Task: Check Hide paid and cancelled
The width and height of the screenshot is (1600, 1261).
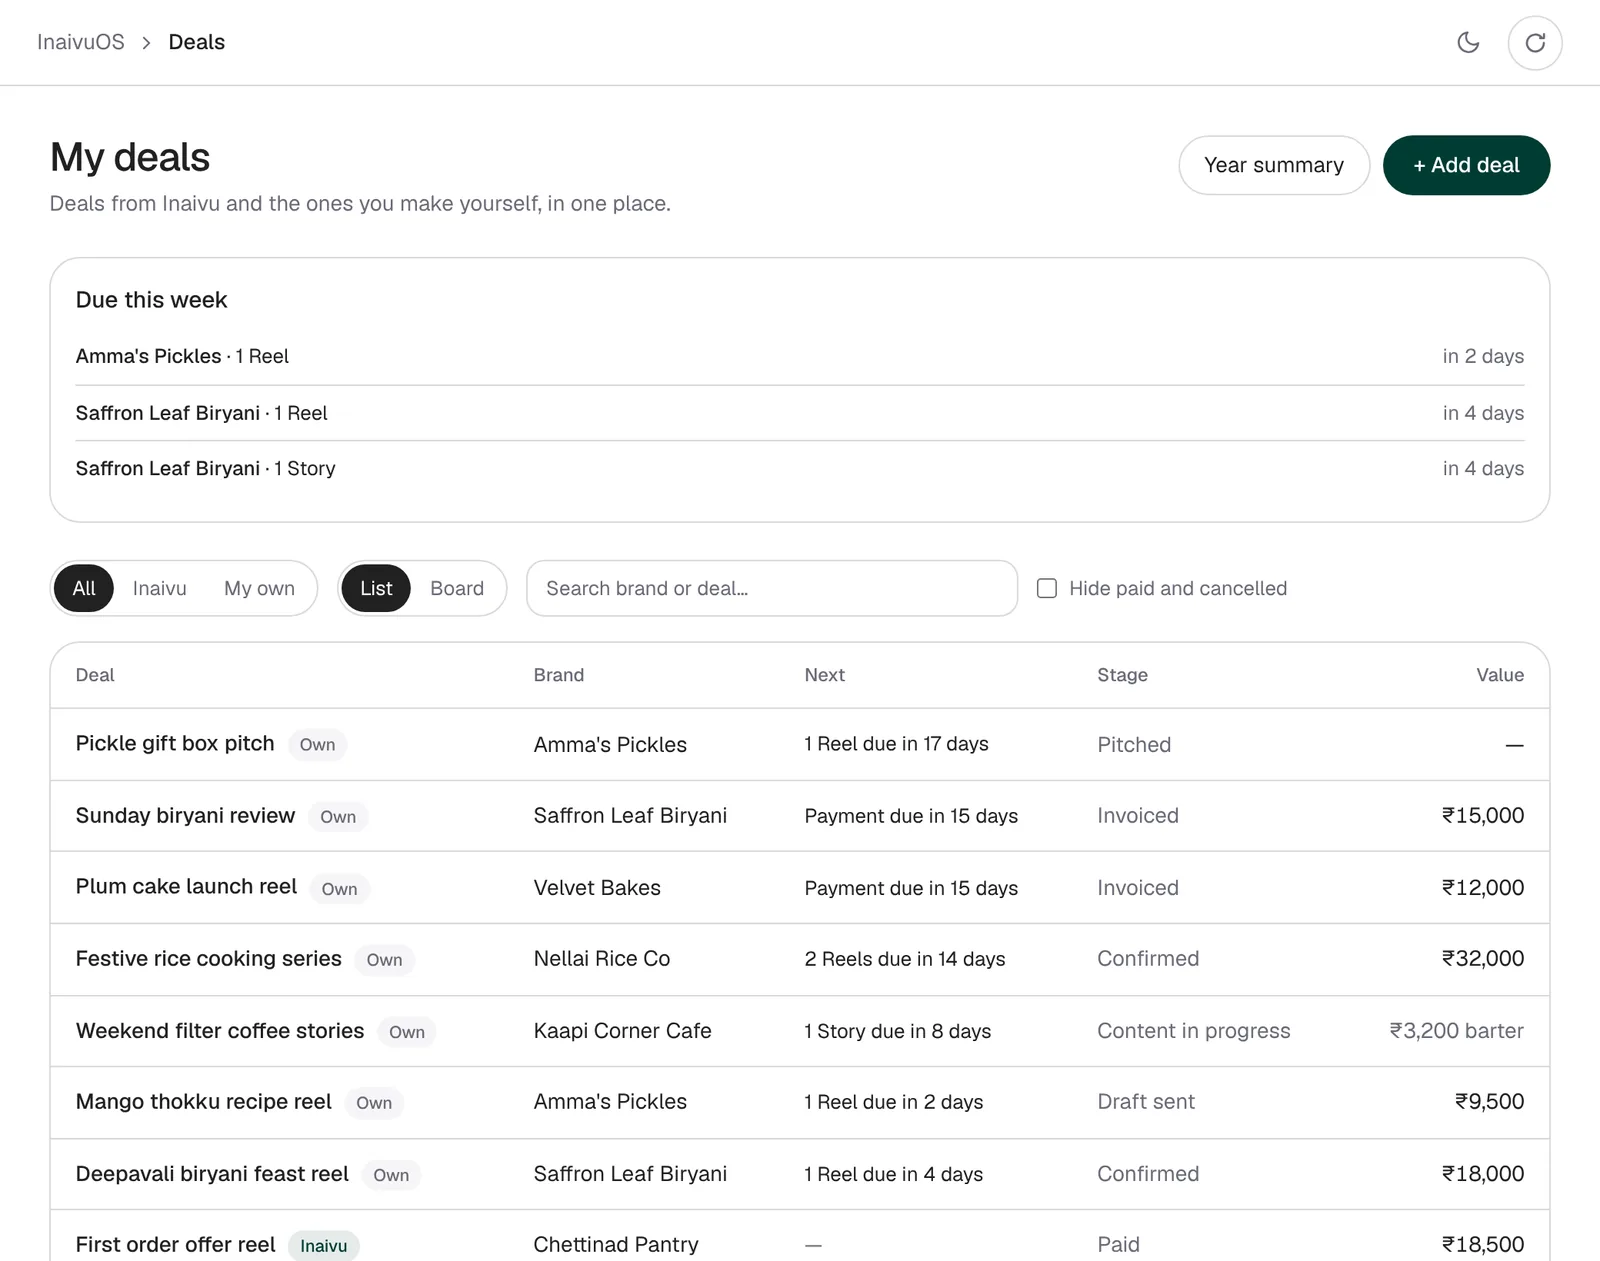Action: click(x=1047, y=588)
